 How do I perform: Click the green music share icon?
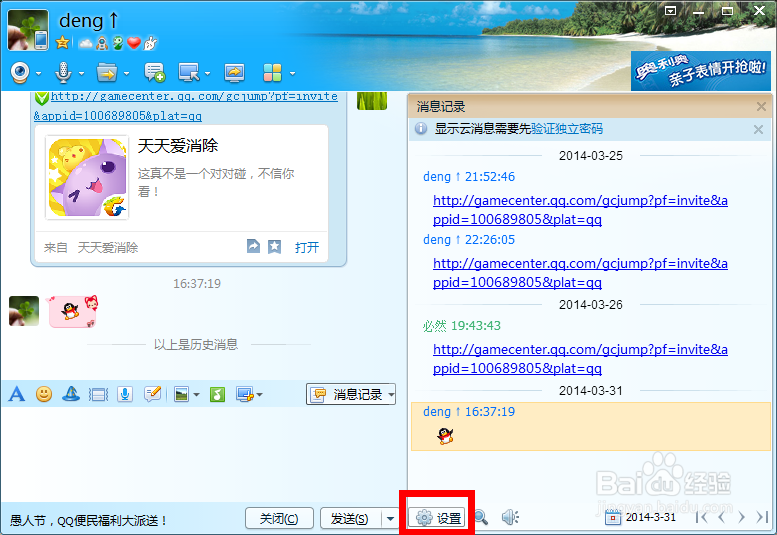(218, 394)
